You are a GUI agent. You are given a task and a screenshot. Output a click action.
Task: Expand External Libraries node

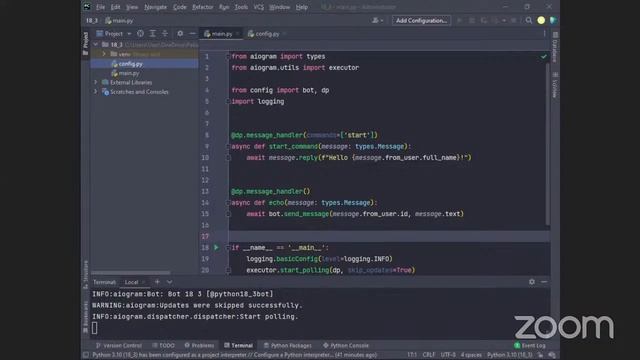[96, 82]
